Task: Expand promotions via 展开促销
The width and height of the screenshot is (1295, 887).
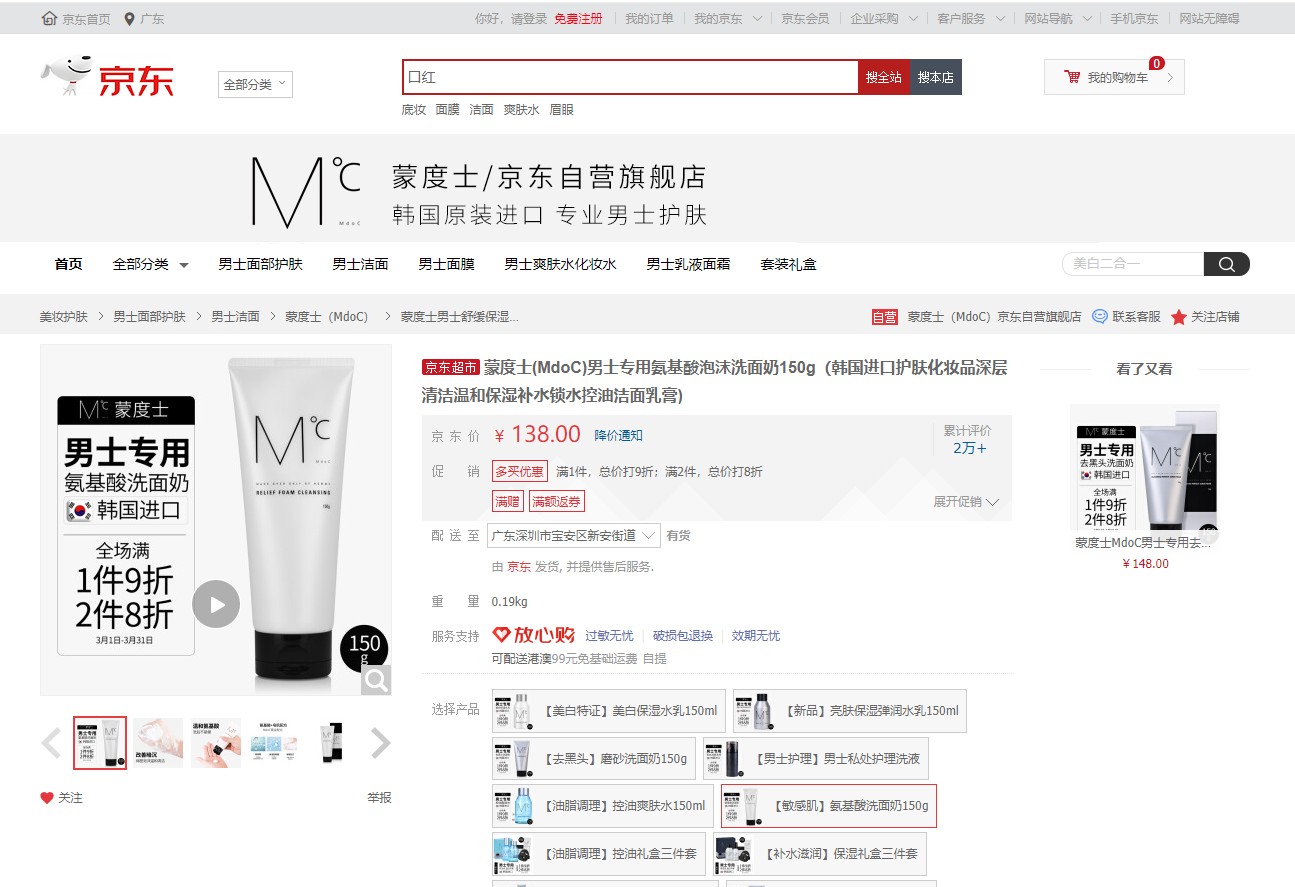Action: point(966,502)
